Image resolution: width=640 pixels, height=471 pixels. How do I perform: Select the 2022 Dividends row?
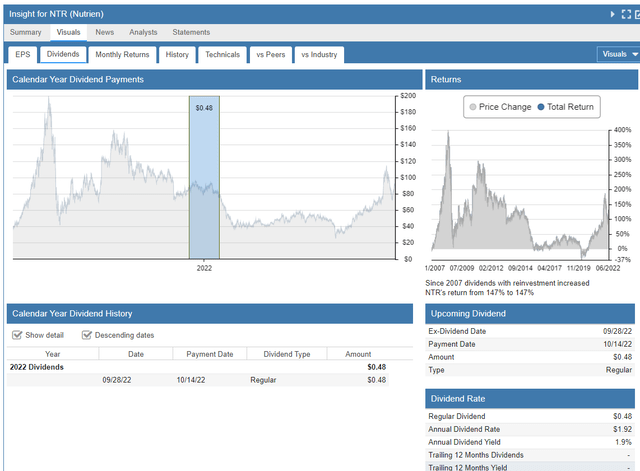pos(198,367)
